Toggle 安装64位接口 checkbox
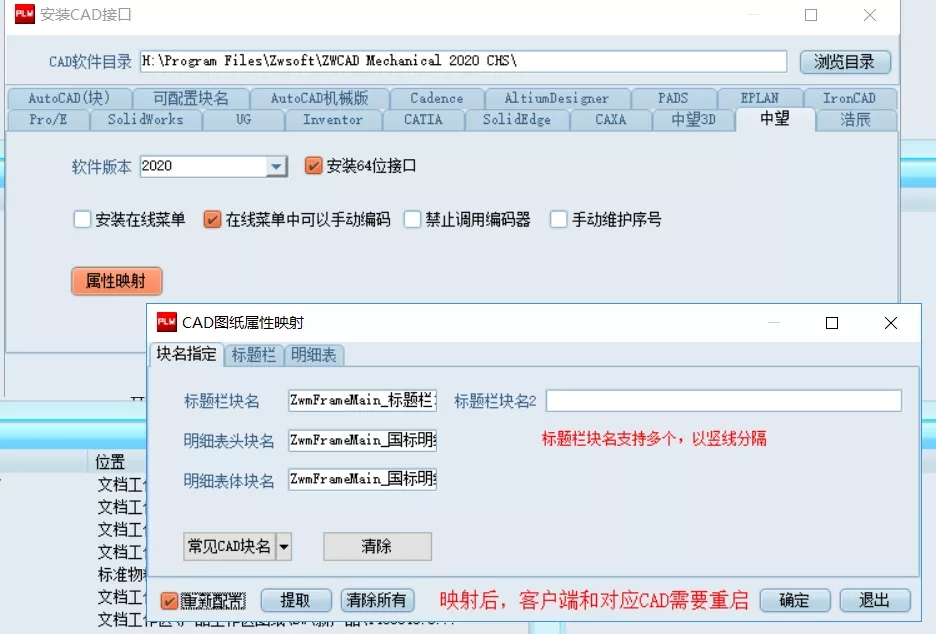Viewport: 936px width, 634px height. [x=313, y=166]
